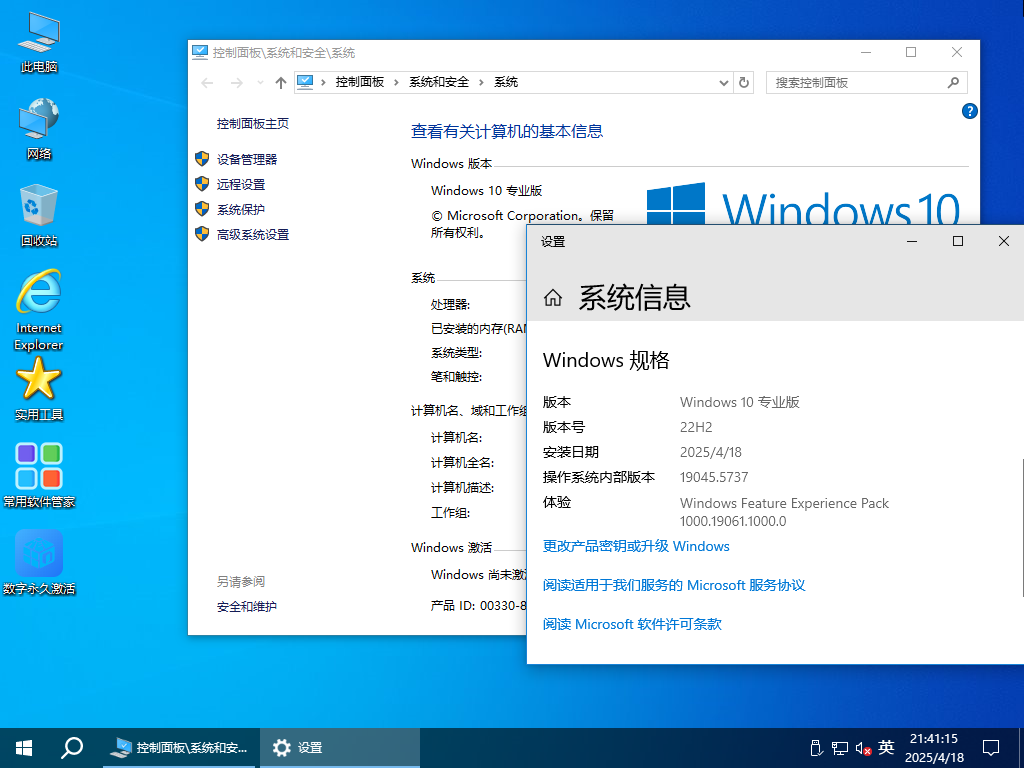This screenshot has height=768, width=1024.
Task: Switch to 设置 taskbar button
Action: coord(340,748)
